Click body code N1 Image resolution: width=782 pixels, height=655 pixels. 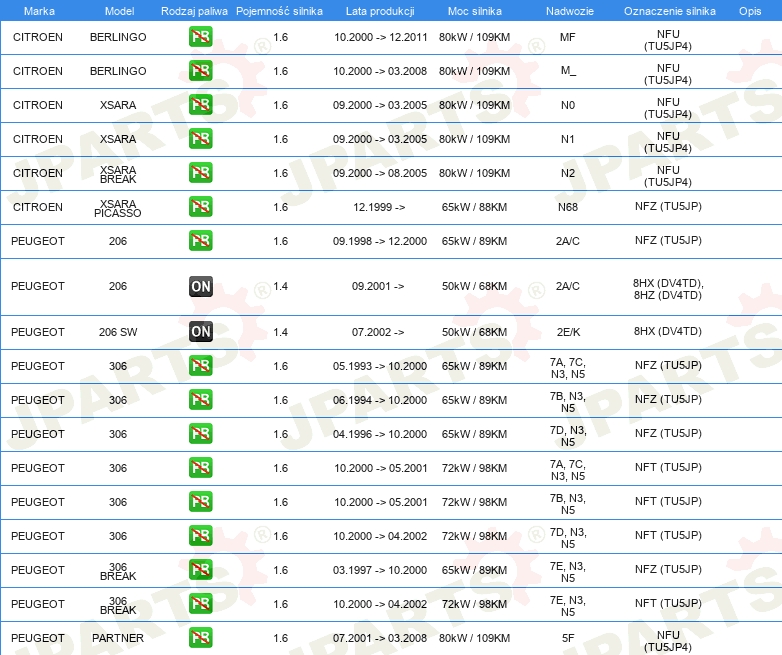point(568,139)
